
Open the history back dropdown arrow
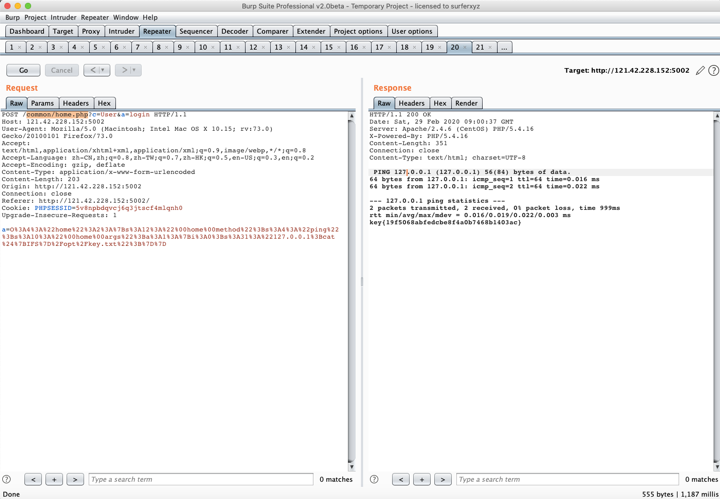[102, 71]
